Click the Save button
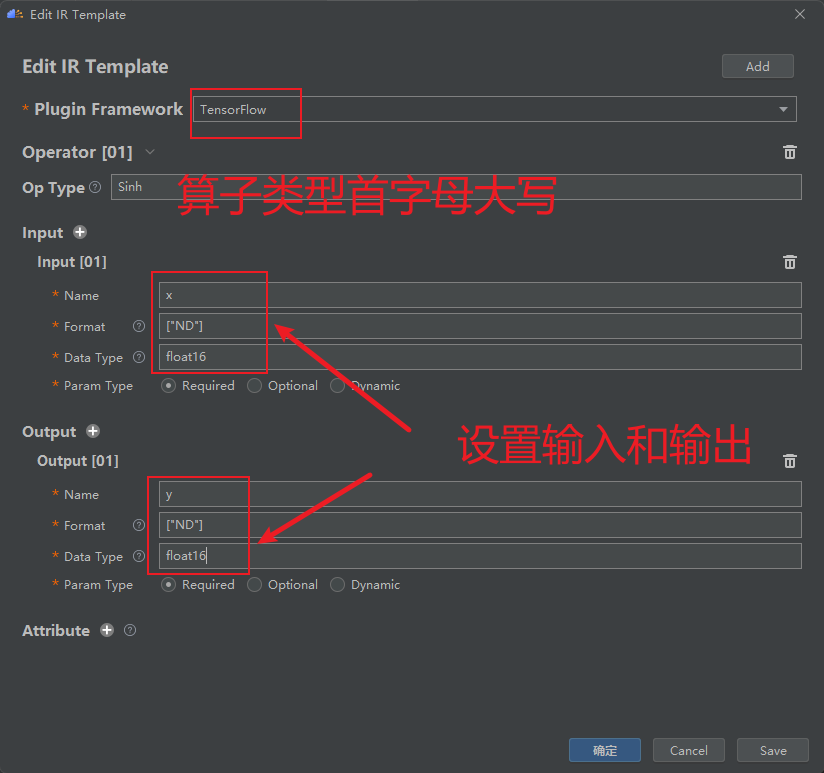 (x=772, y=750)
